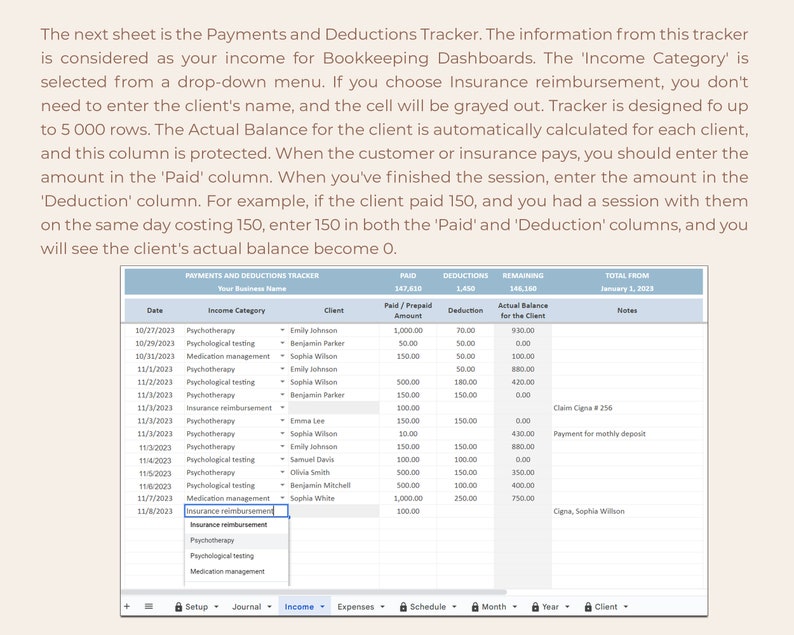Expand Expenses tab options arrow
The image size is (794, 635).
coord(382,607)
